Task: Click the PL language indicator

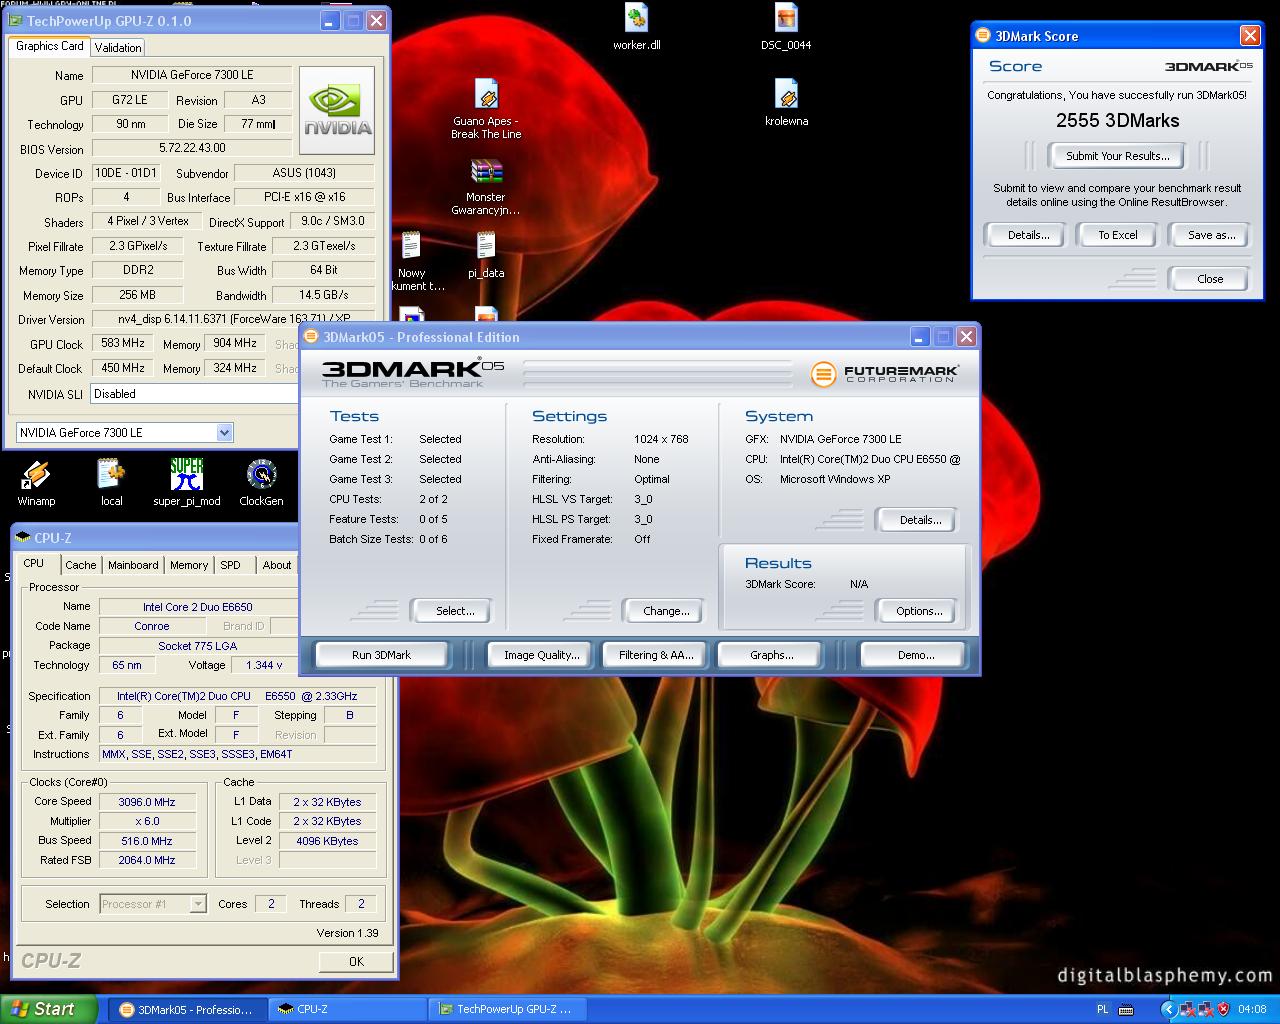Action: click(x=1102, y=1009)
